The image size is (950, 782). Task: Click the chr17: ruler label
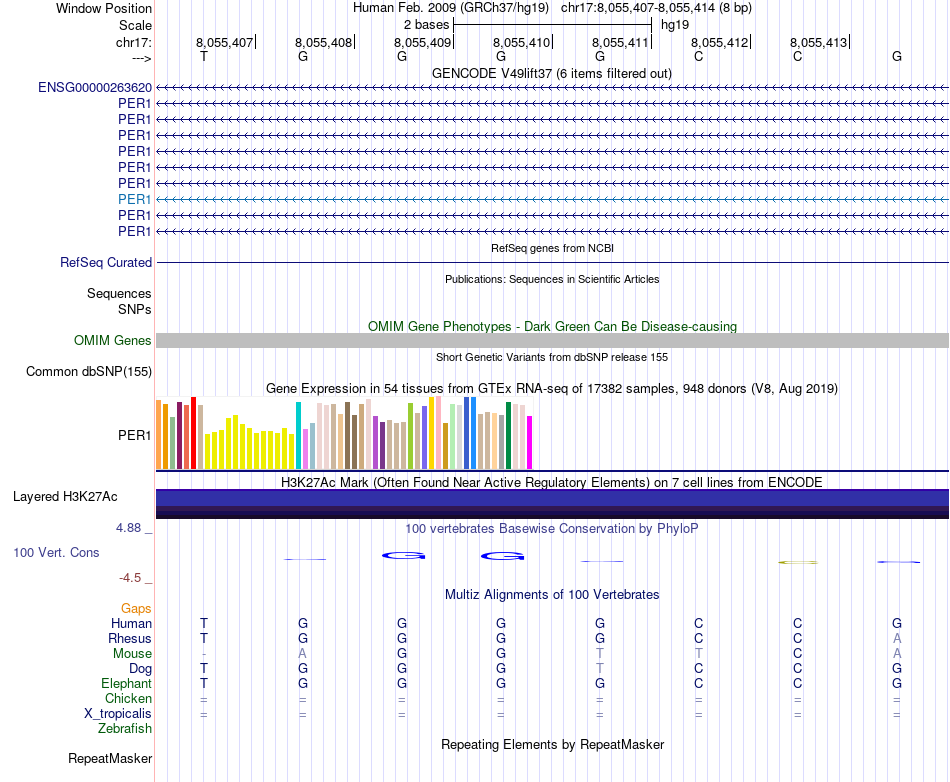pyautogui.click(x=133, y=42)
